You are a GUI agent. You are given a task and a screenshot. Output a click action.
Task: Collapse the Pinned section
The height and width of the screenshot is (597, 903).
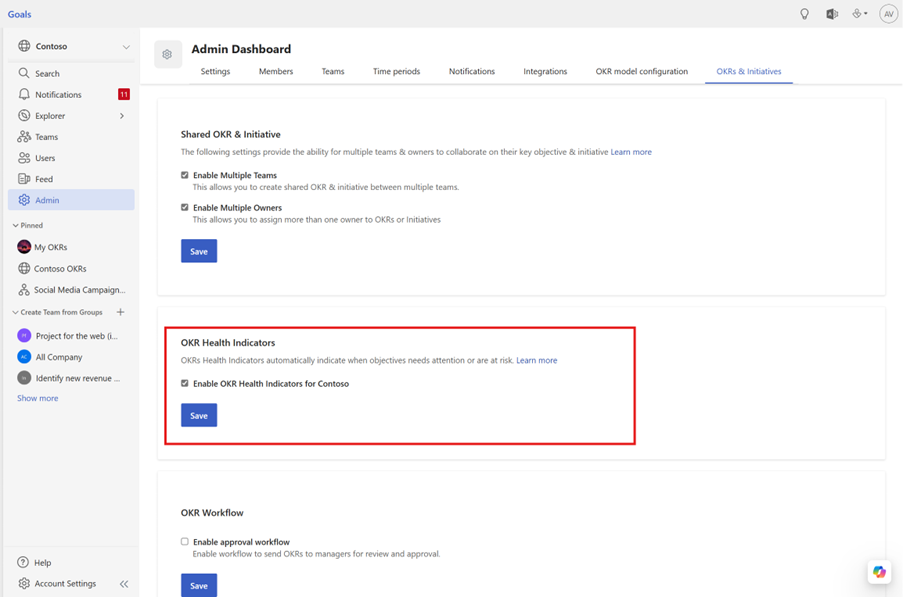click(16, 226)
